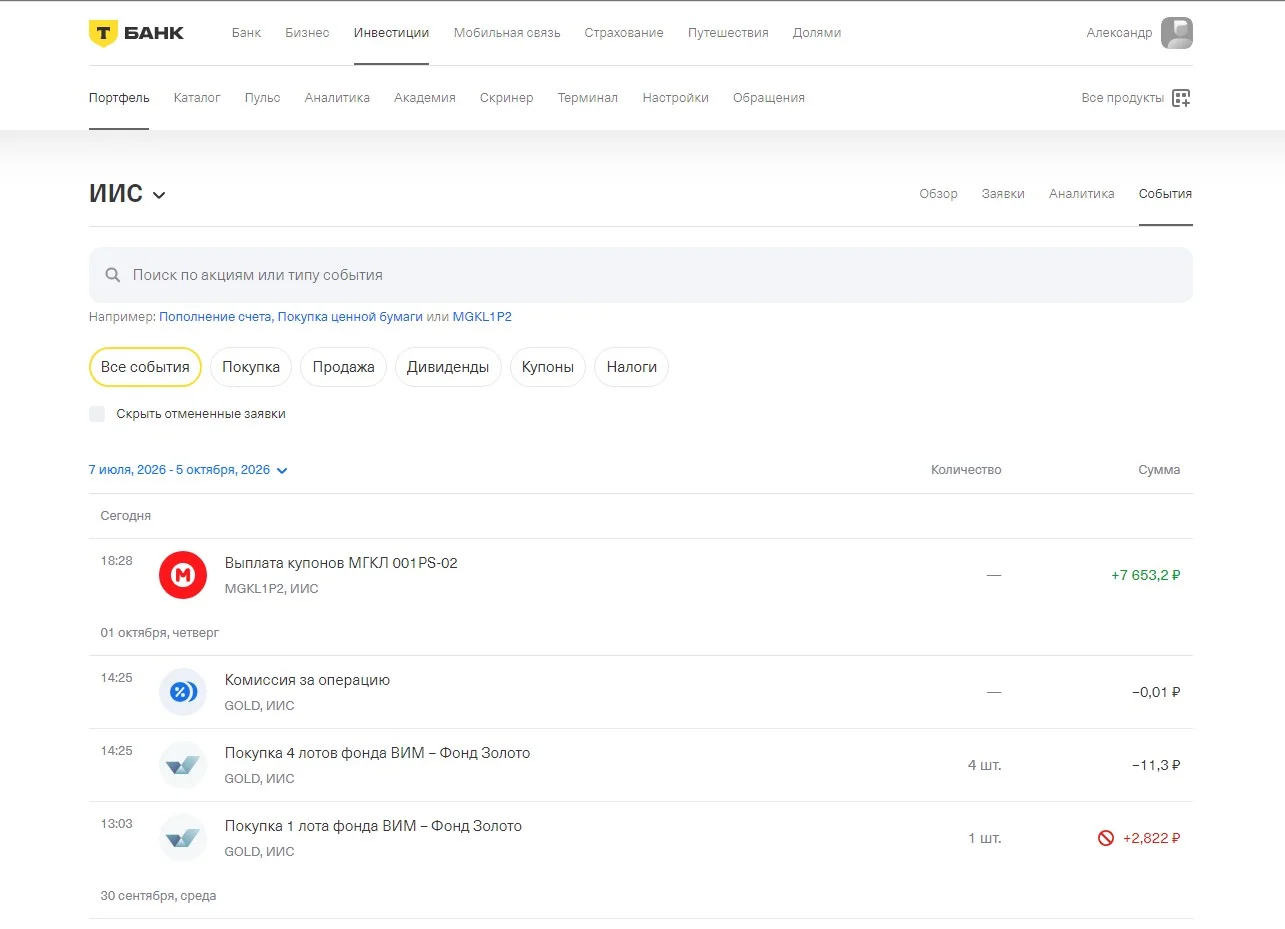Focus the Поиск по акциям search field
Image resolution: width=1285 pixels, height=929 pixels.
(x=641, y=275)
